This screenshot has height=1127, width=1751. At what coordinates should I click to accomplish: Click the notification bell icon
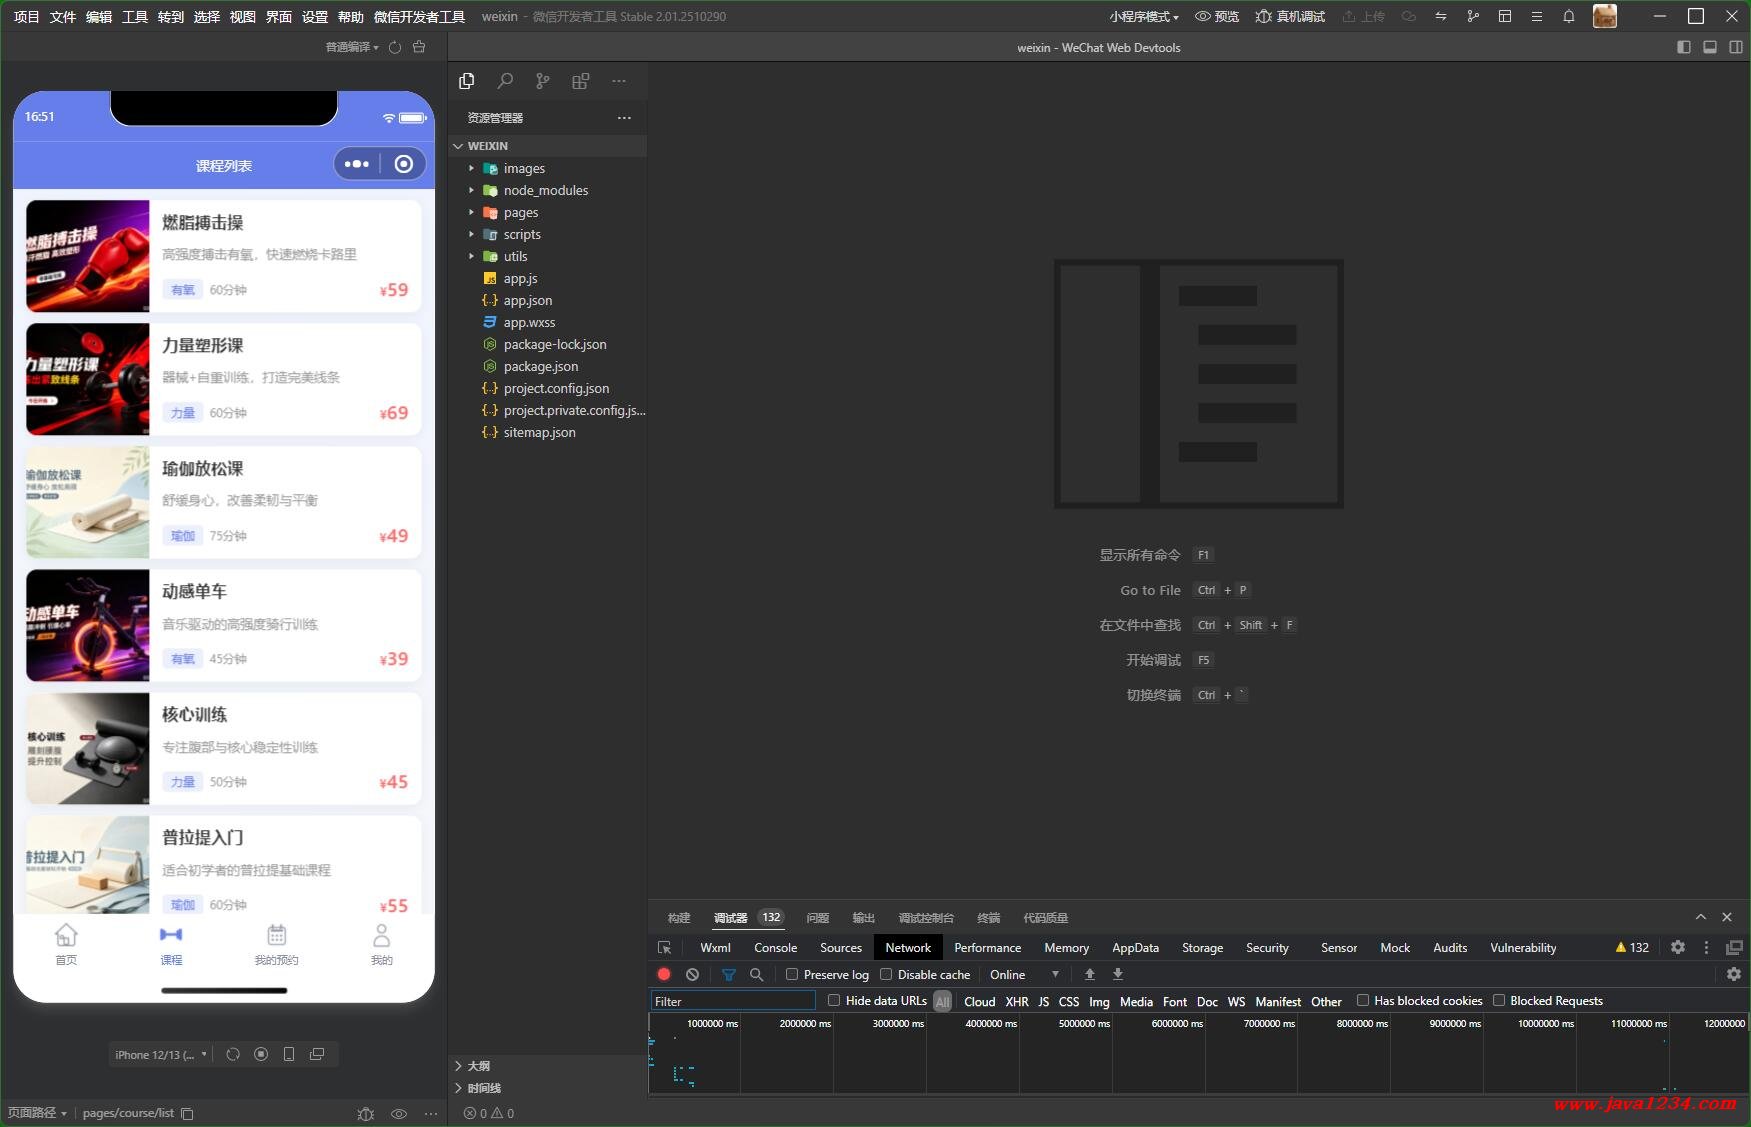coord(1569,16)
